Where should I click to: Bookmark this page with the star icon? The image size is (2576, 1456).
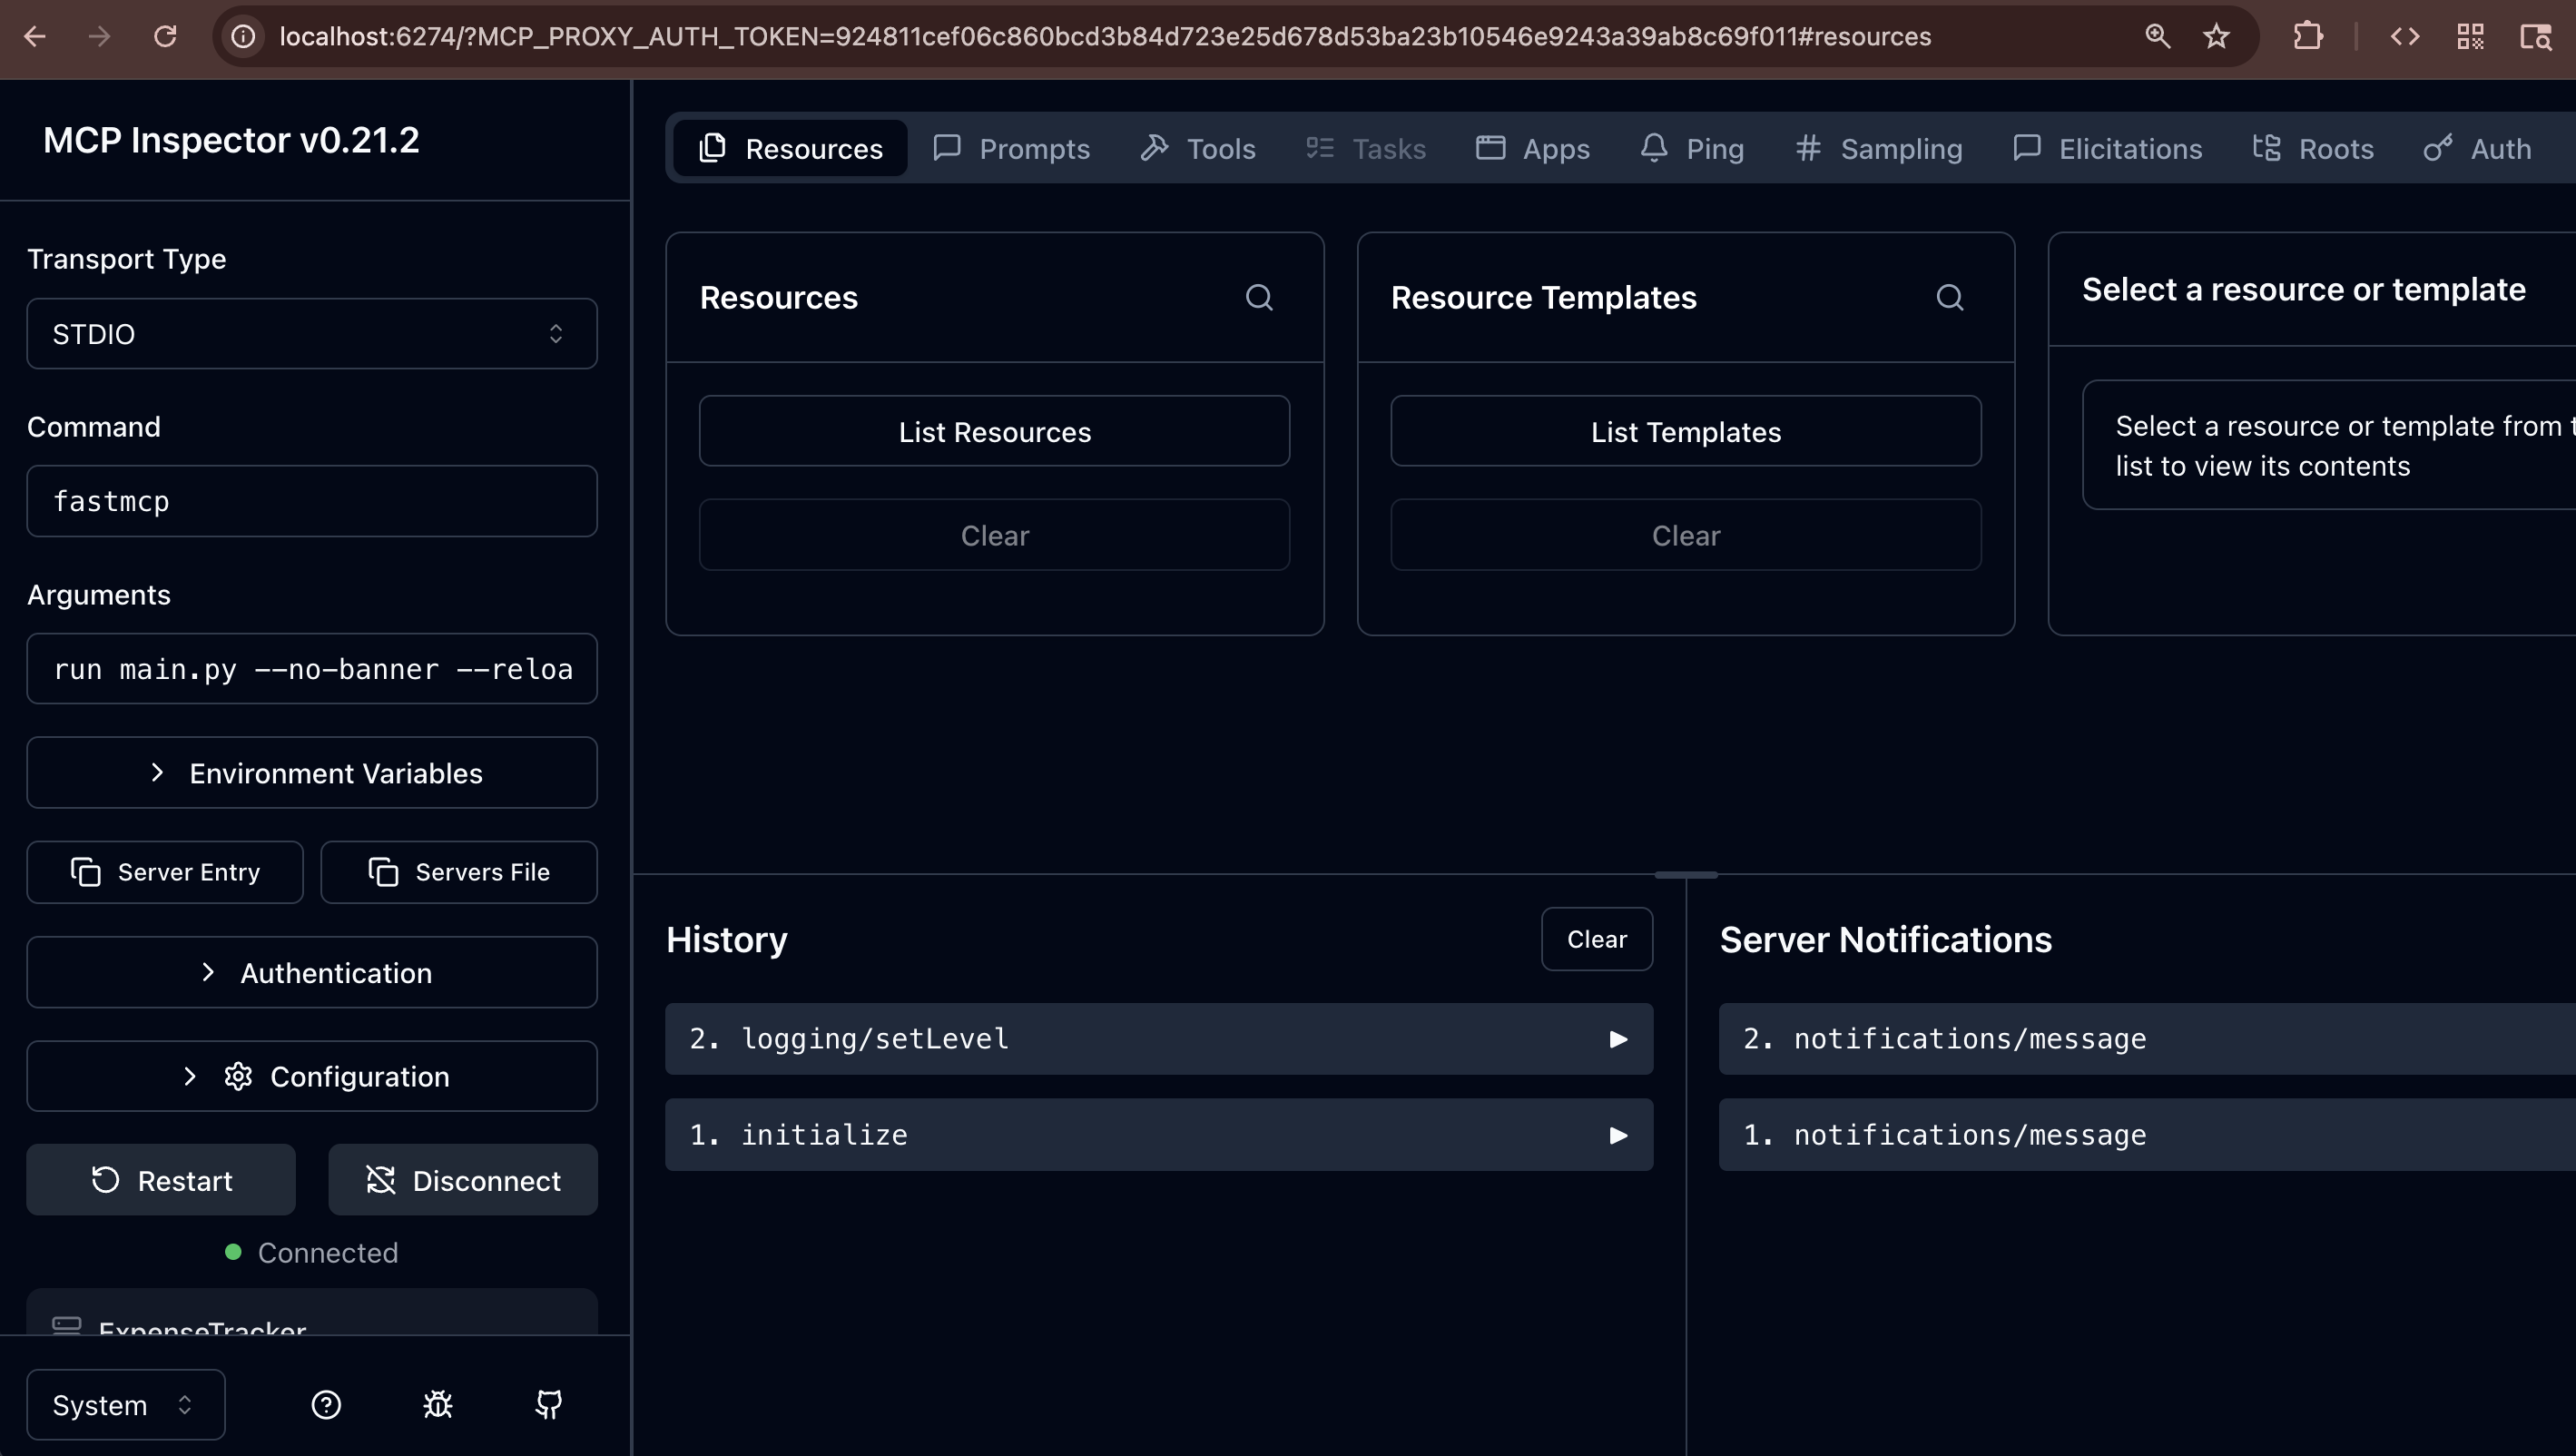point(2217,37)
